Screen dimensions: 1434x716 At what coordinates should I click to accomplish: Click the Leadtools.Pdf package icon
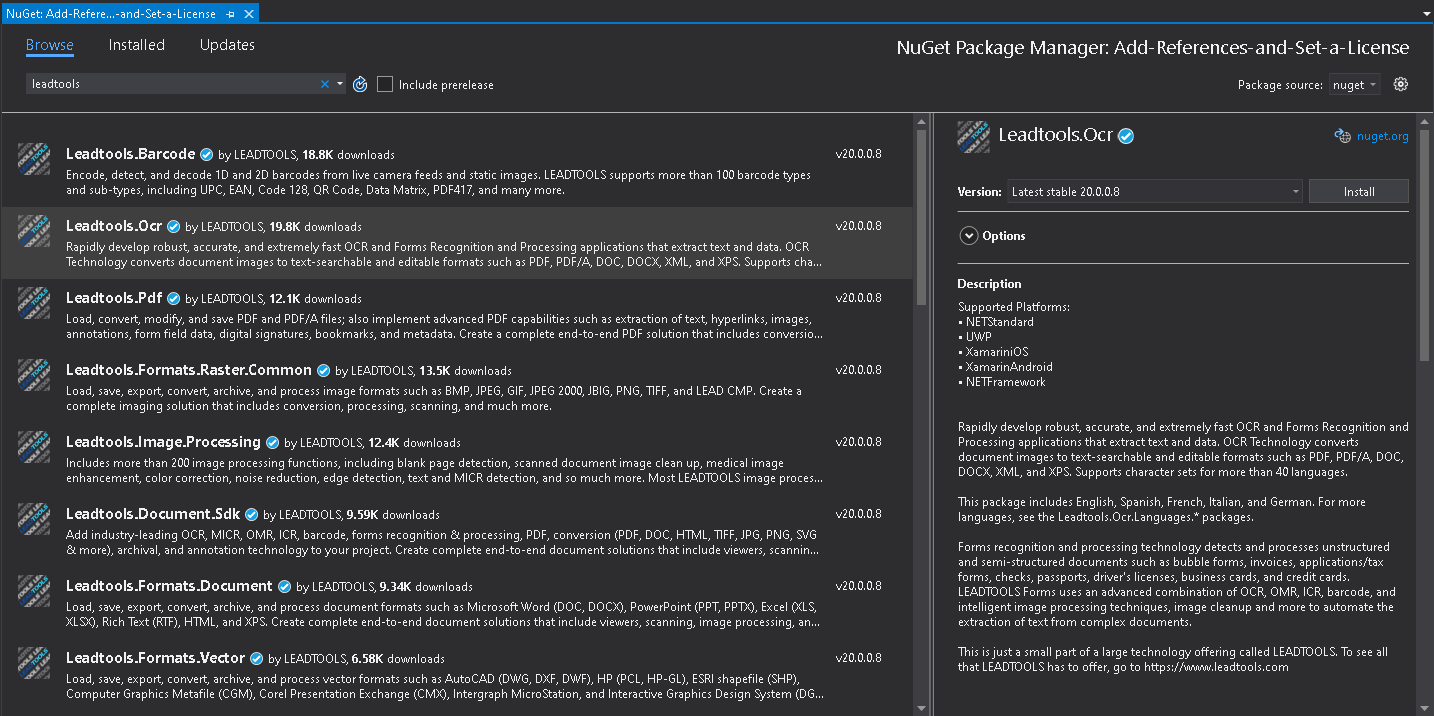pyautogui.click(x=34, y=303)
